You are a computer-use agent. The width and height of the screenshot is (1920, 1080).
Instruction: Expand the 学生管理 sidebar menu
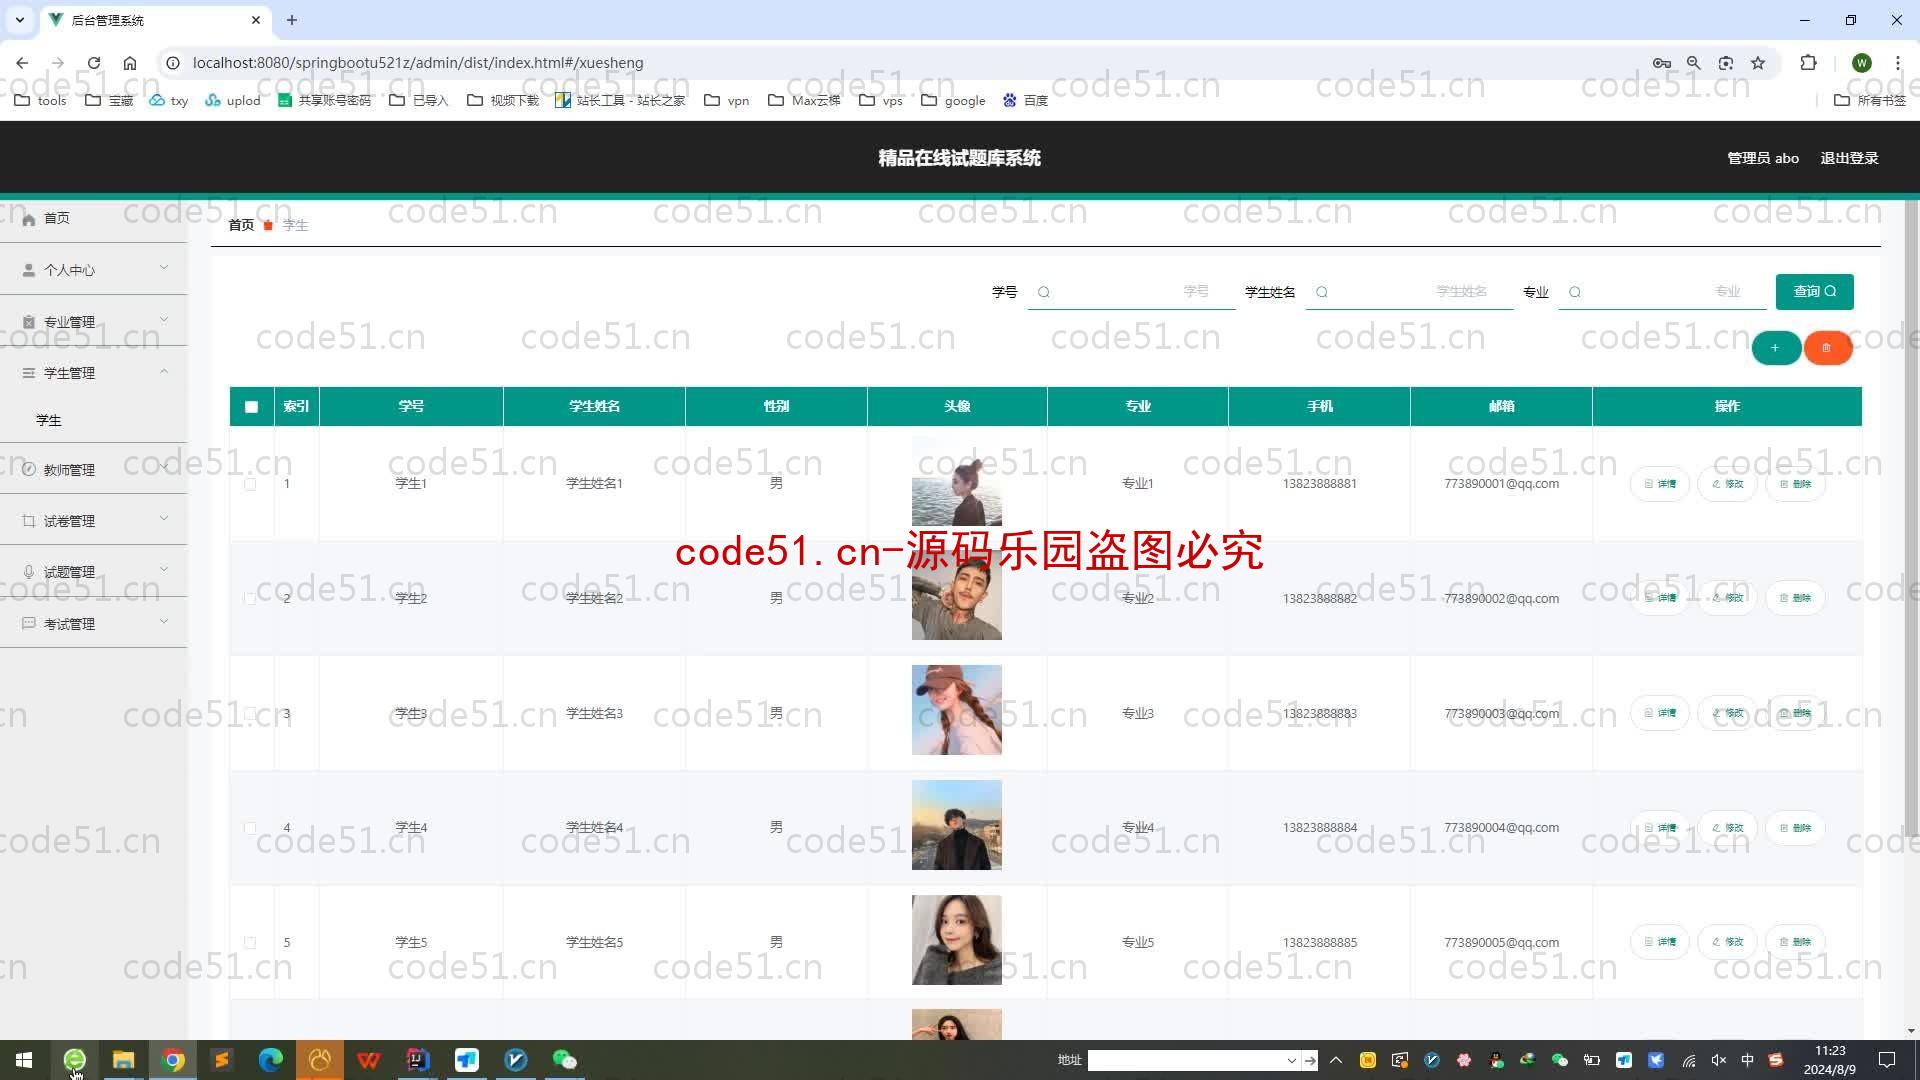tap(94, 372)
